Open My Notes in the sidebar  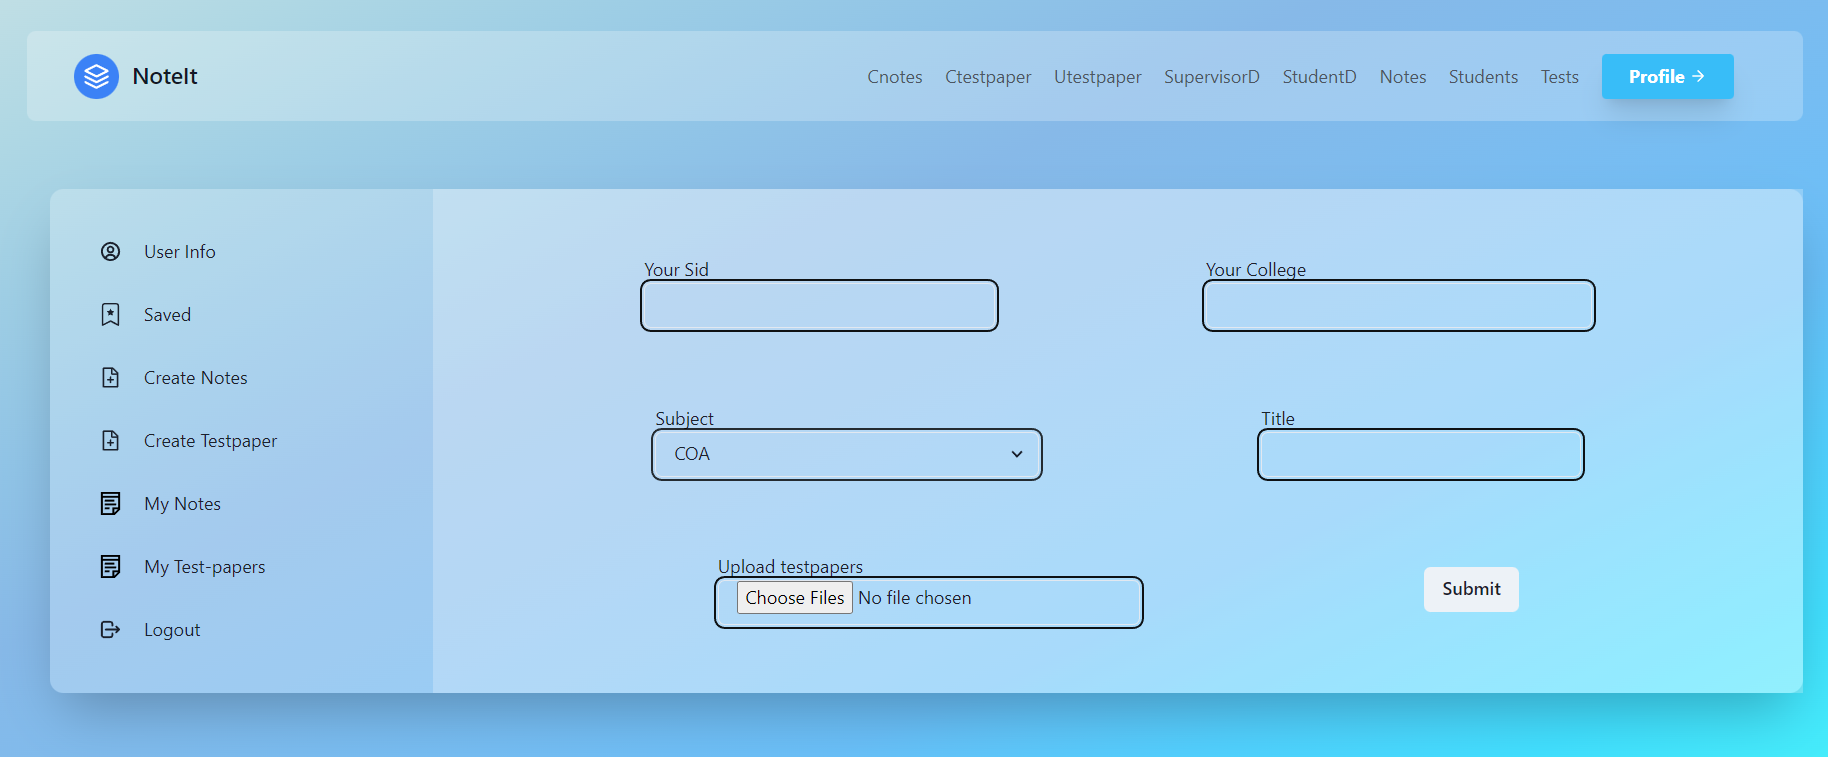pyautogui.click(x=182, y=504)
